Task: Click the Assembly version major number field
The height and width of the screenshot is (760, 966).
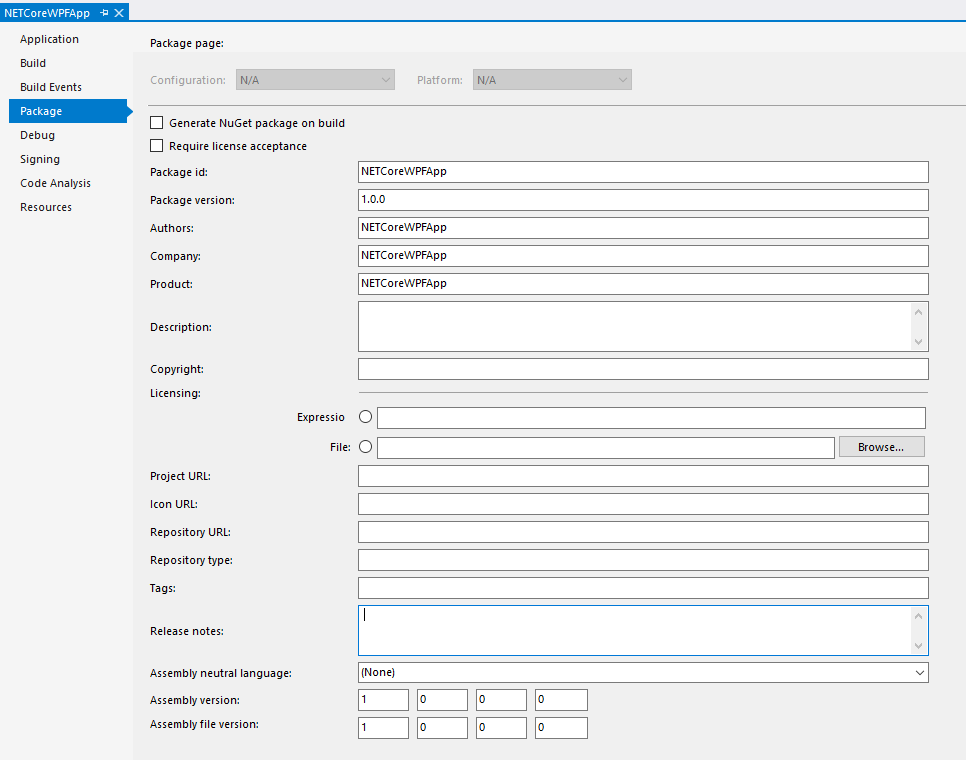Action: (383, 700)
